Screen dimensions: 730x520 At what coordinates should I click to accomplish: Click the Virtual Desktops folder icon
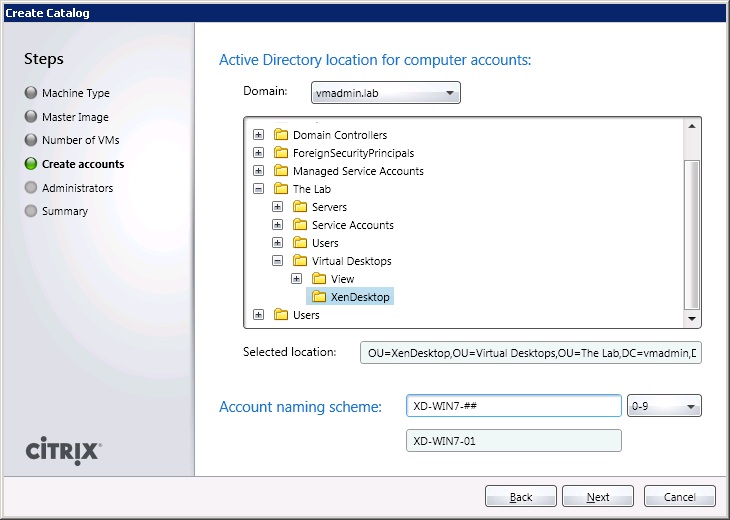299,261
